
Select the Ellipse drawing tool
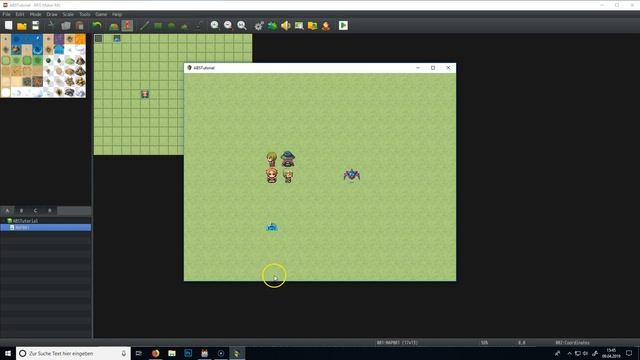171,25
